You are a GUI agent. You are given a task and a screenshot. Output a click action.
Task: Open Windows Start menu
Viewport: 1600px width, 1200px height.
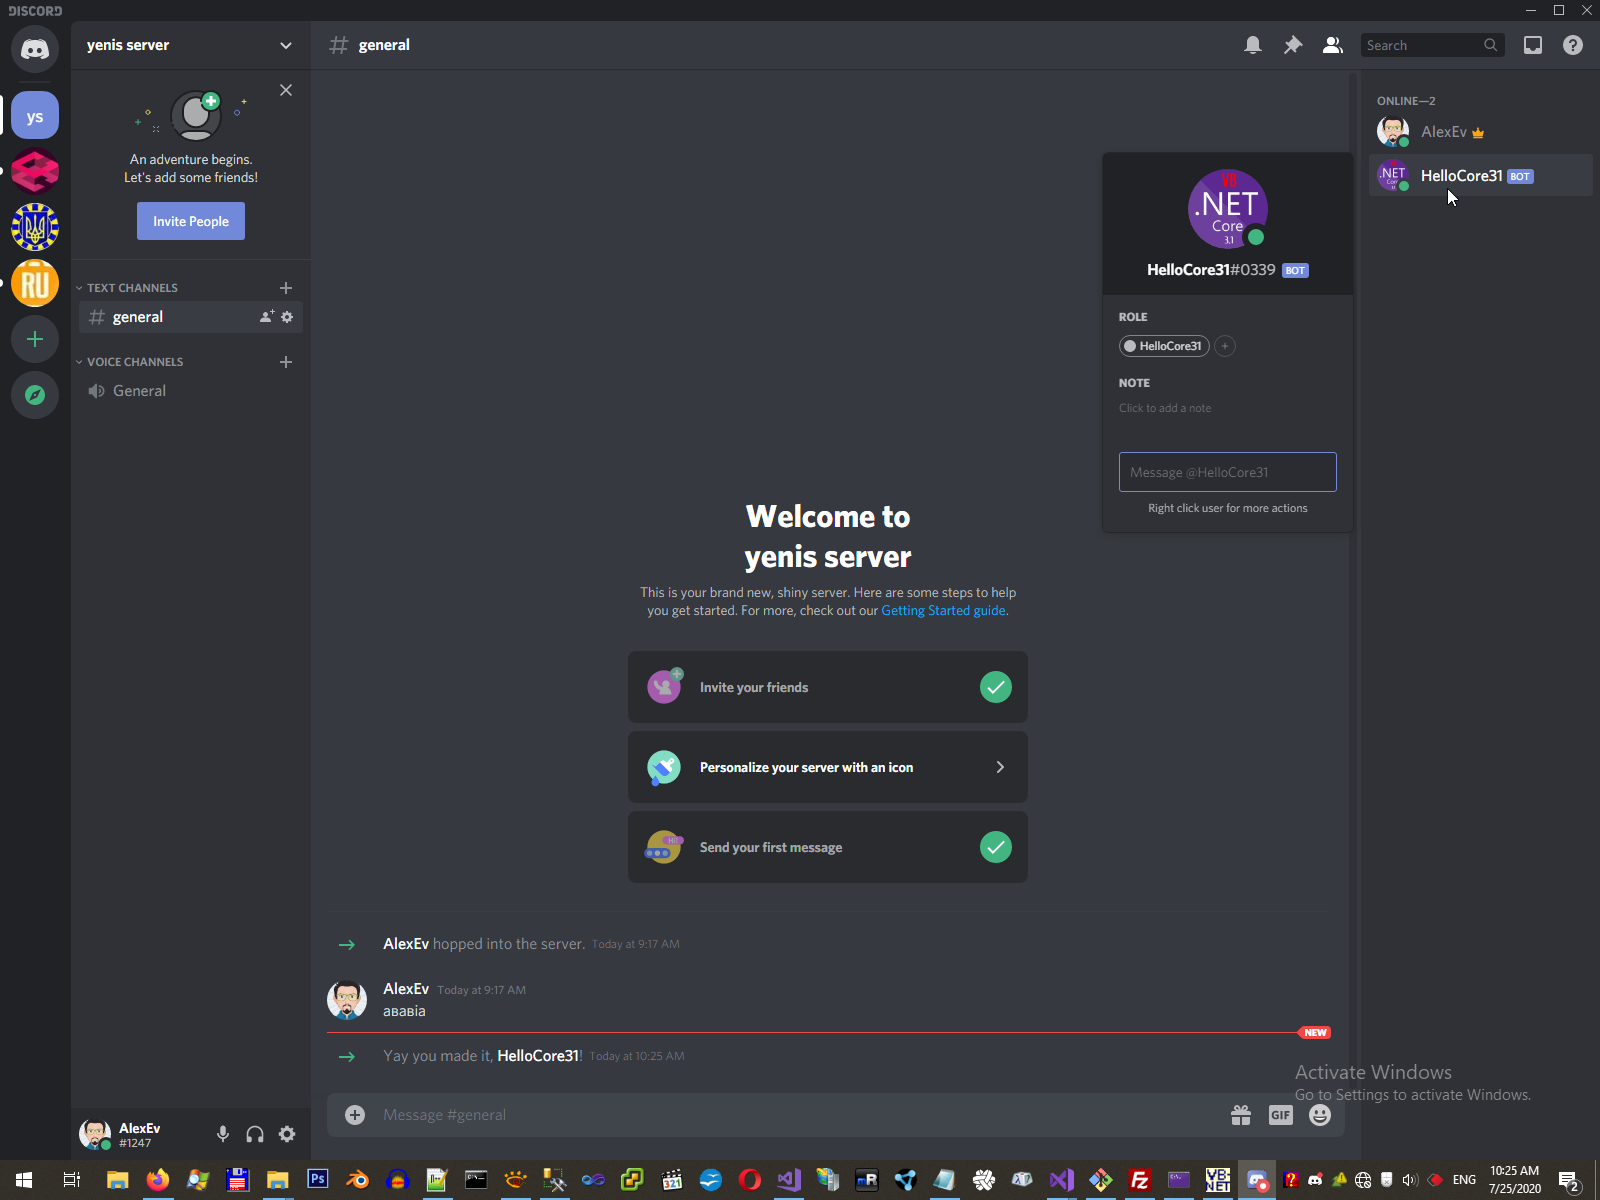point(24,1180)
